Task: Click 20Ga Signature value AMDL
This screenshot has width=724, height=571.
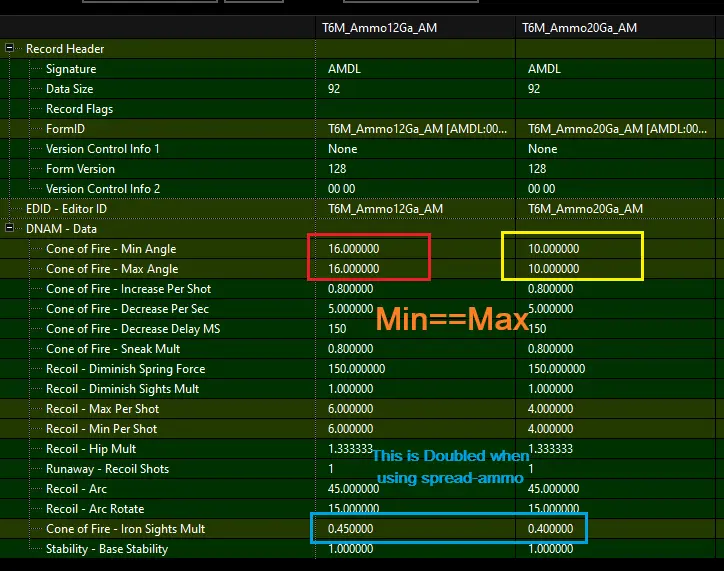Action: [x=544, y=69]
